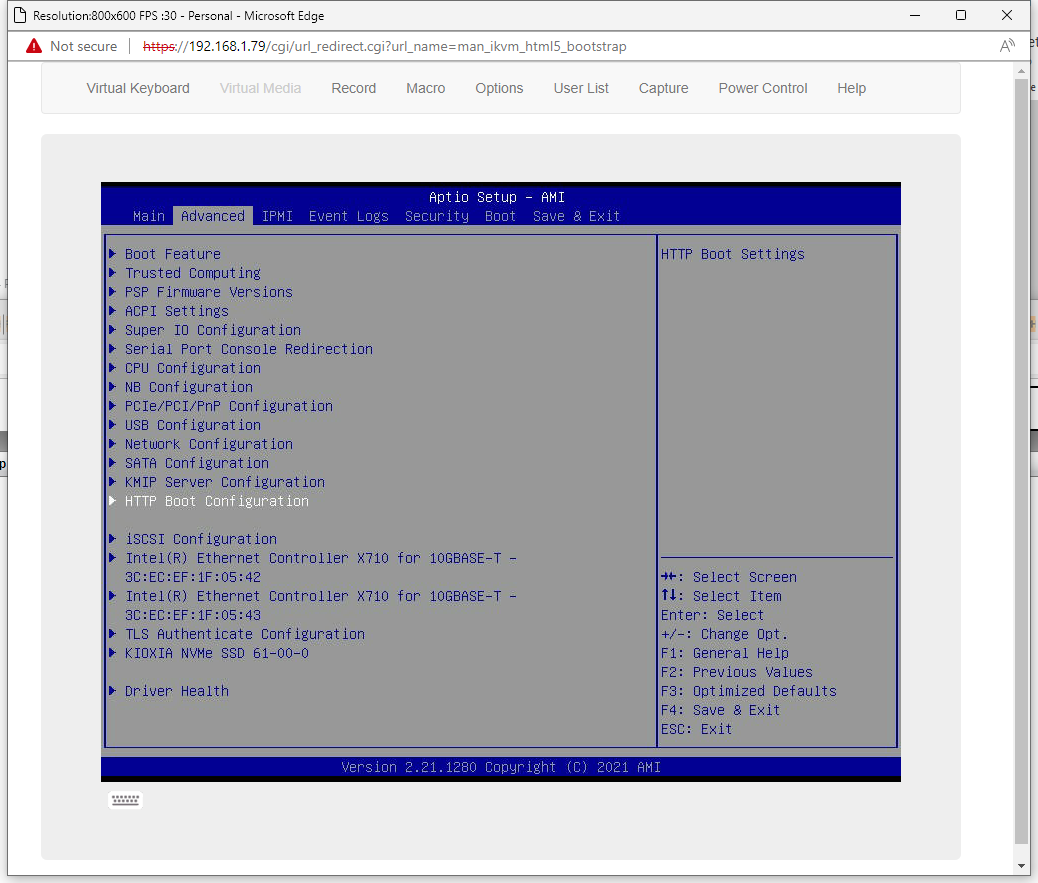
Task: Open the Help menu
Action: coord(851,88)
